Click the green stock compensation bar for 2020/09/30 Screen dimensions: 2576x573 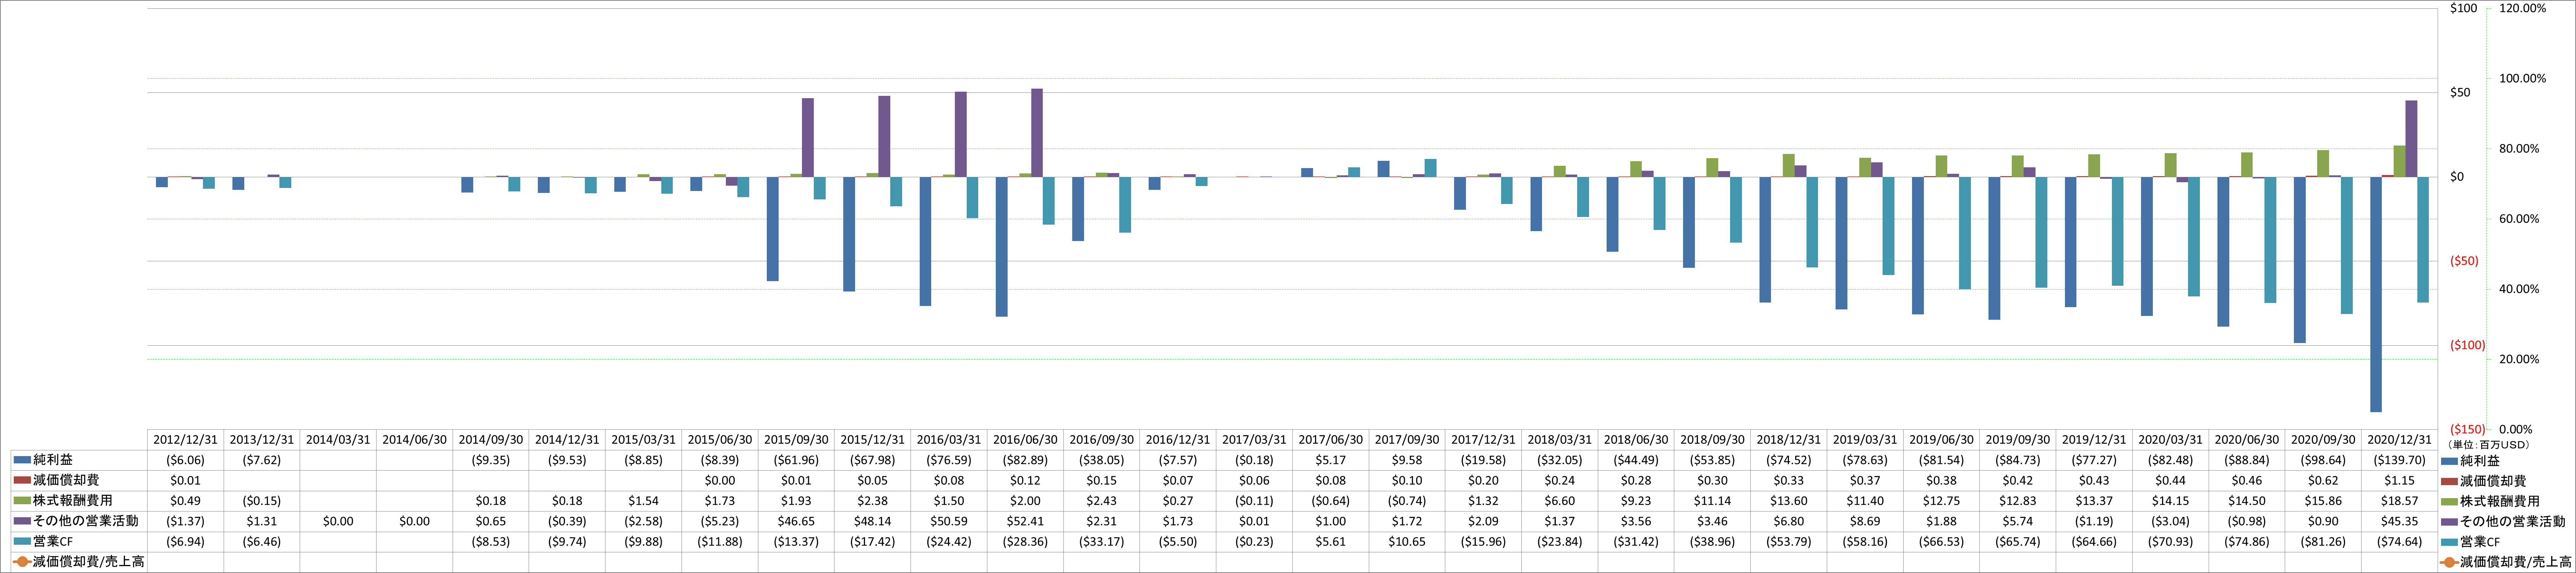click(x=2323, y=164)
